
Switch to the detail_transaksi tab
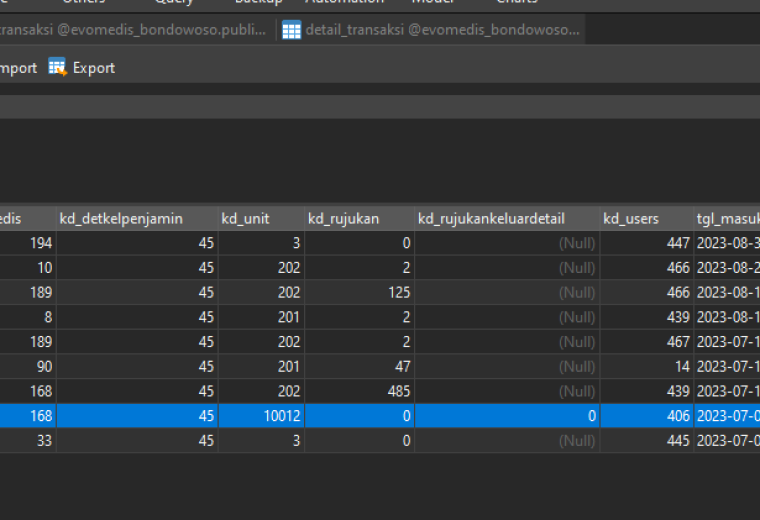[x=431, y=30]
